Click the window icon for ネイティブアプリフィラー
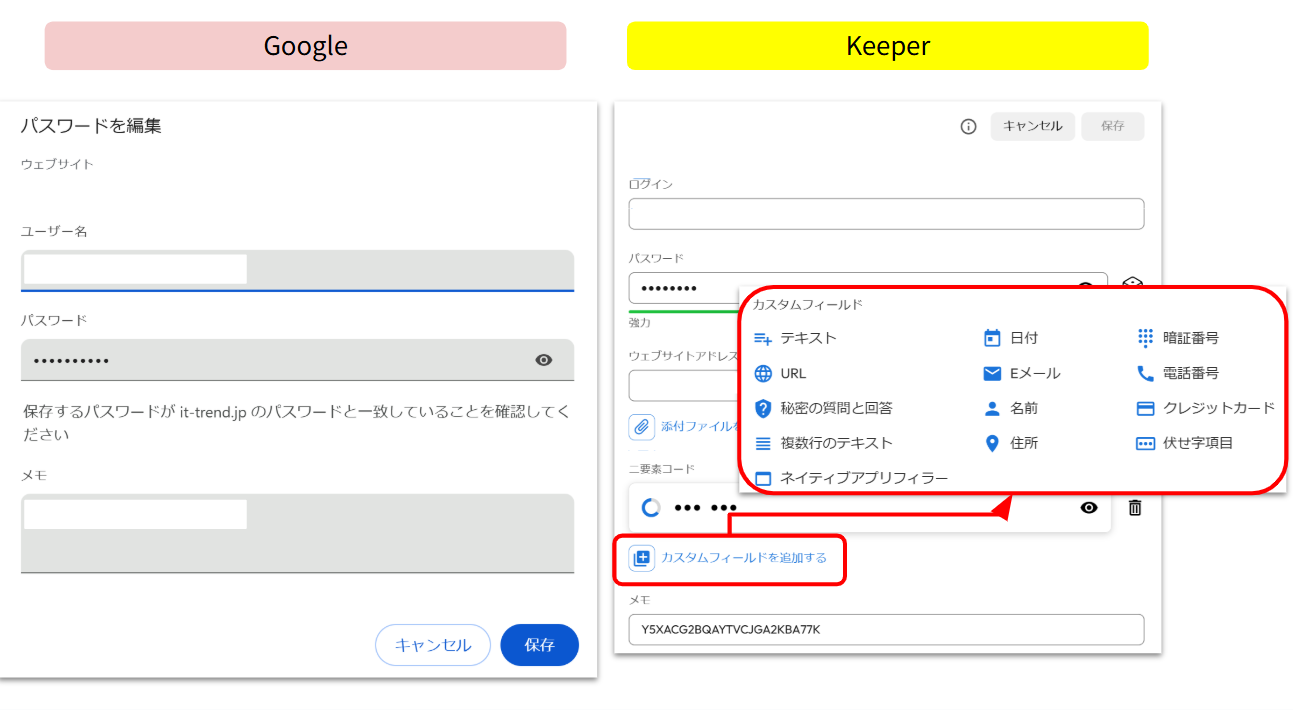Screen dimensions: 1293x710 coord(763,478)
